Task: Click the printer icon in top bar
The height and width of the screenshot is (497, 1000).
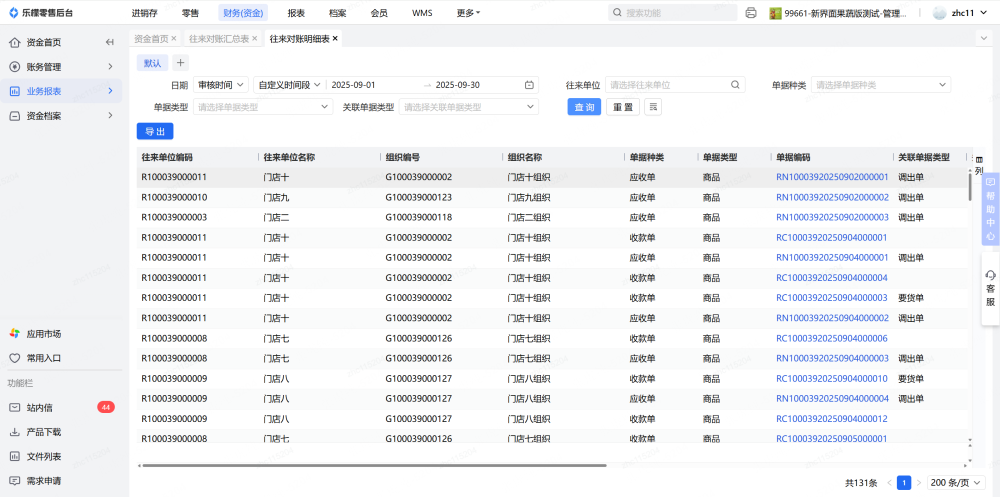Action: click(x=751, y=13)
